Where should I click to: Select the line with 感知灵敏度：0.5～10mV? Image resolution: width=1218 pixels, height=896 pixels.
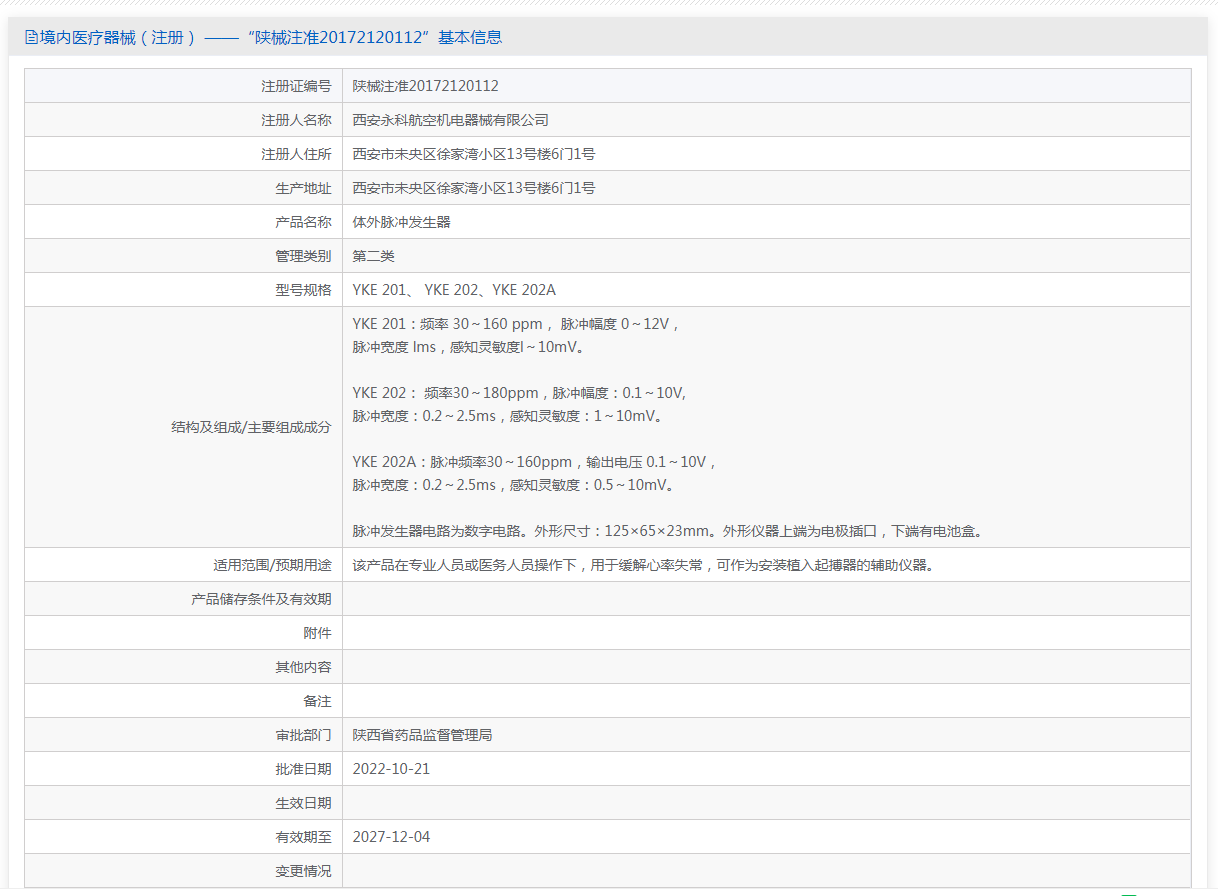click(514, 485)
